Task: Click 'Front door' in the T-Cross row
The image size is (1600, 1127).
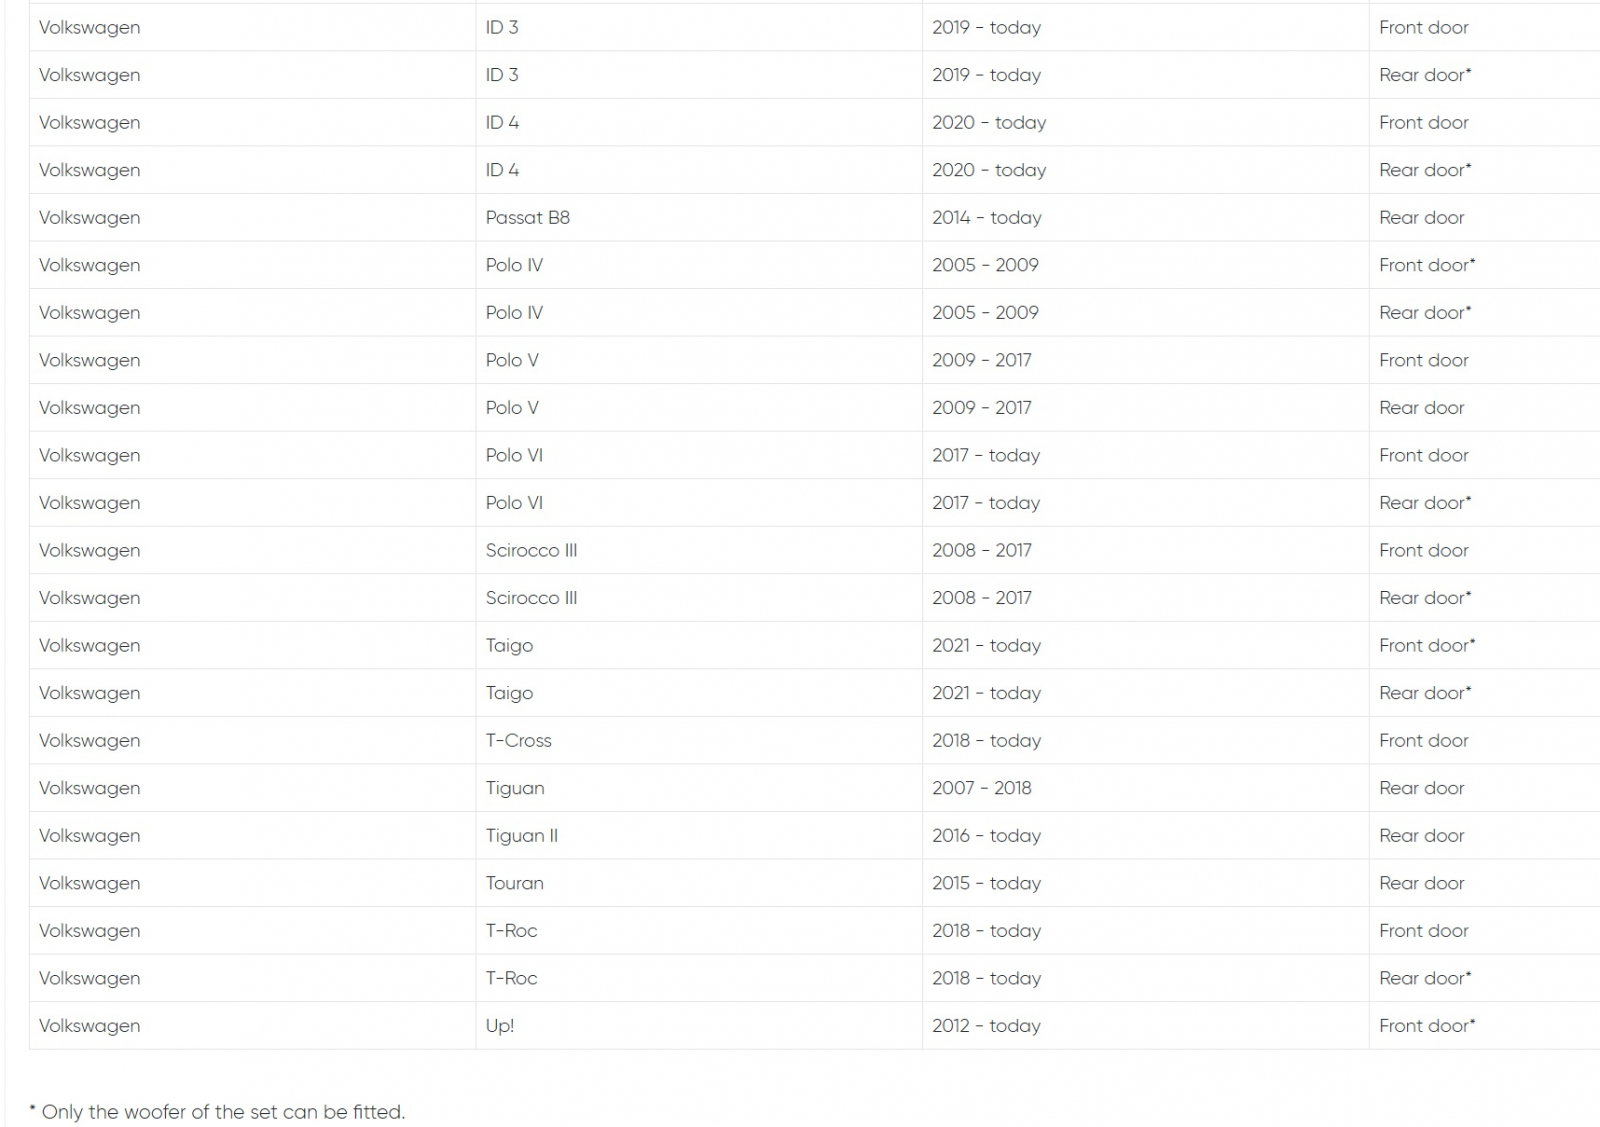Action: click(1423, 741)
